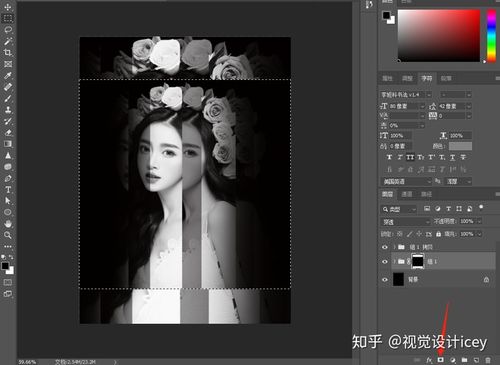Switch to the 路径 paths tab
This screenshot has width=500, height=365.
pos(426,194)
